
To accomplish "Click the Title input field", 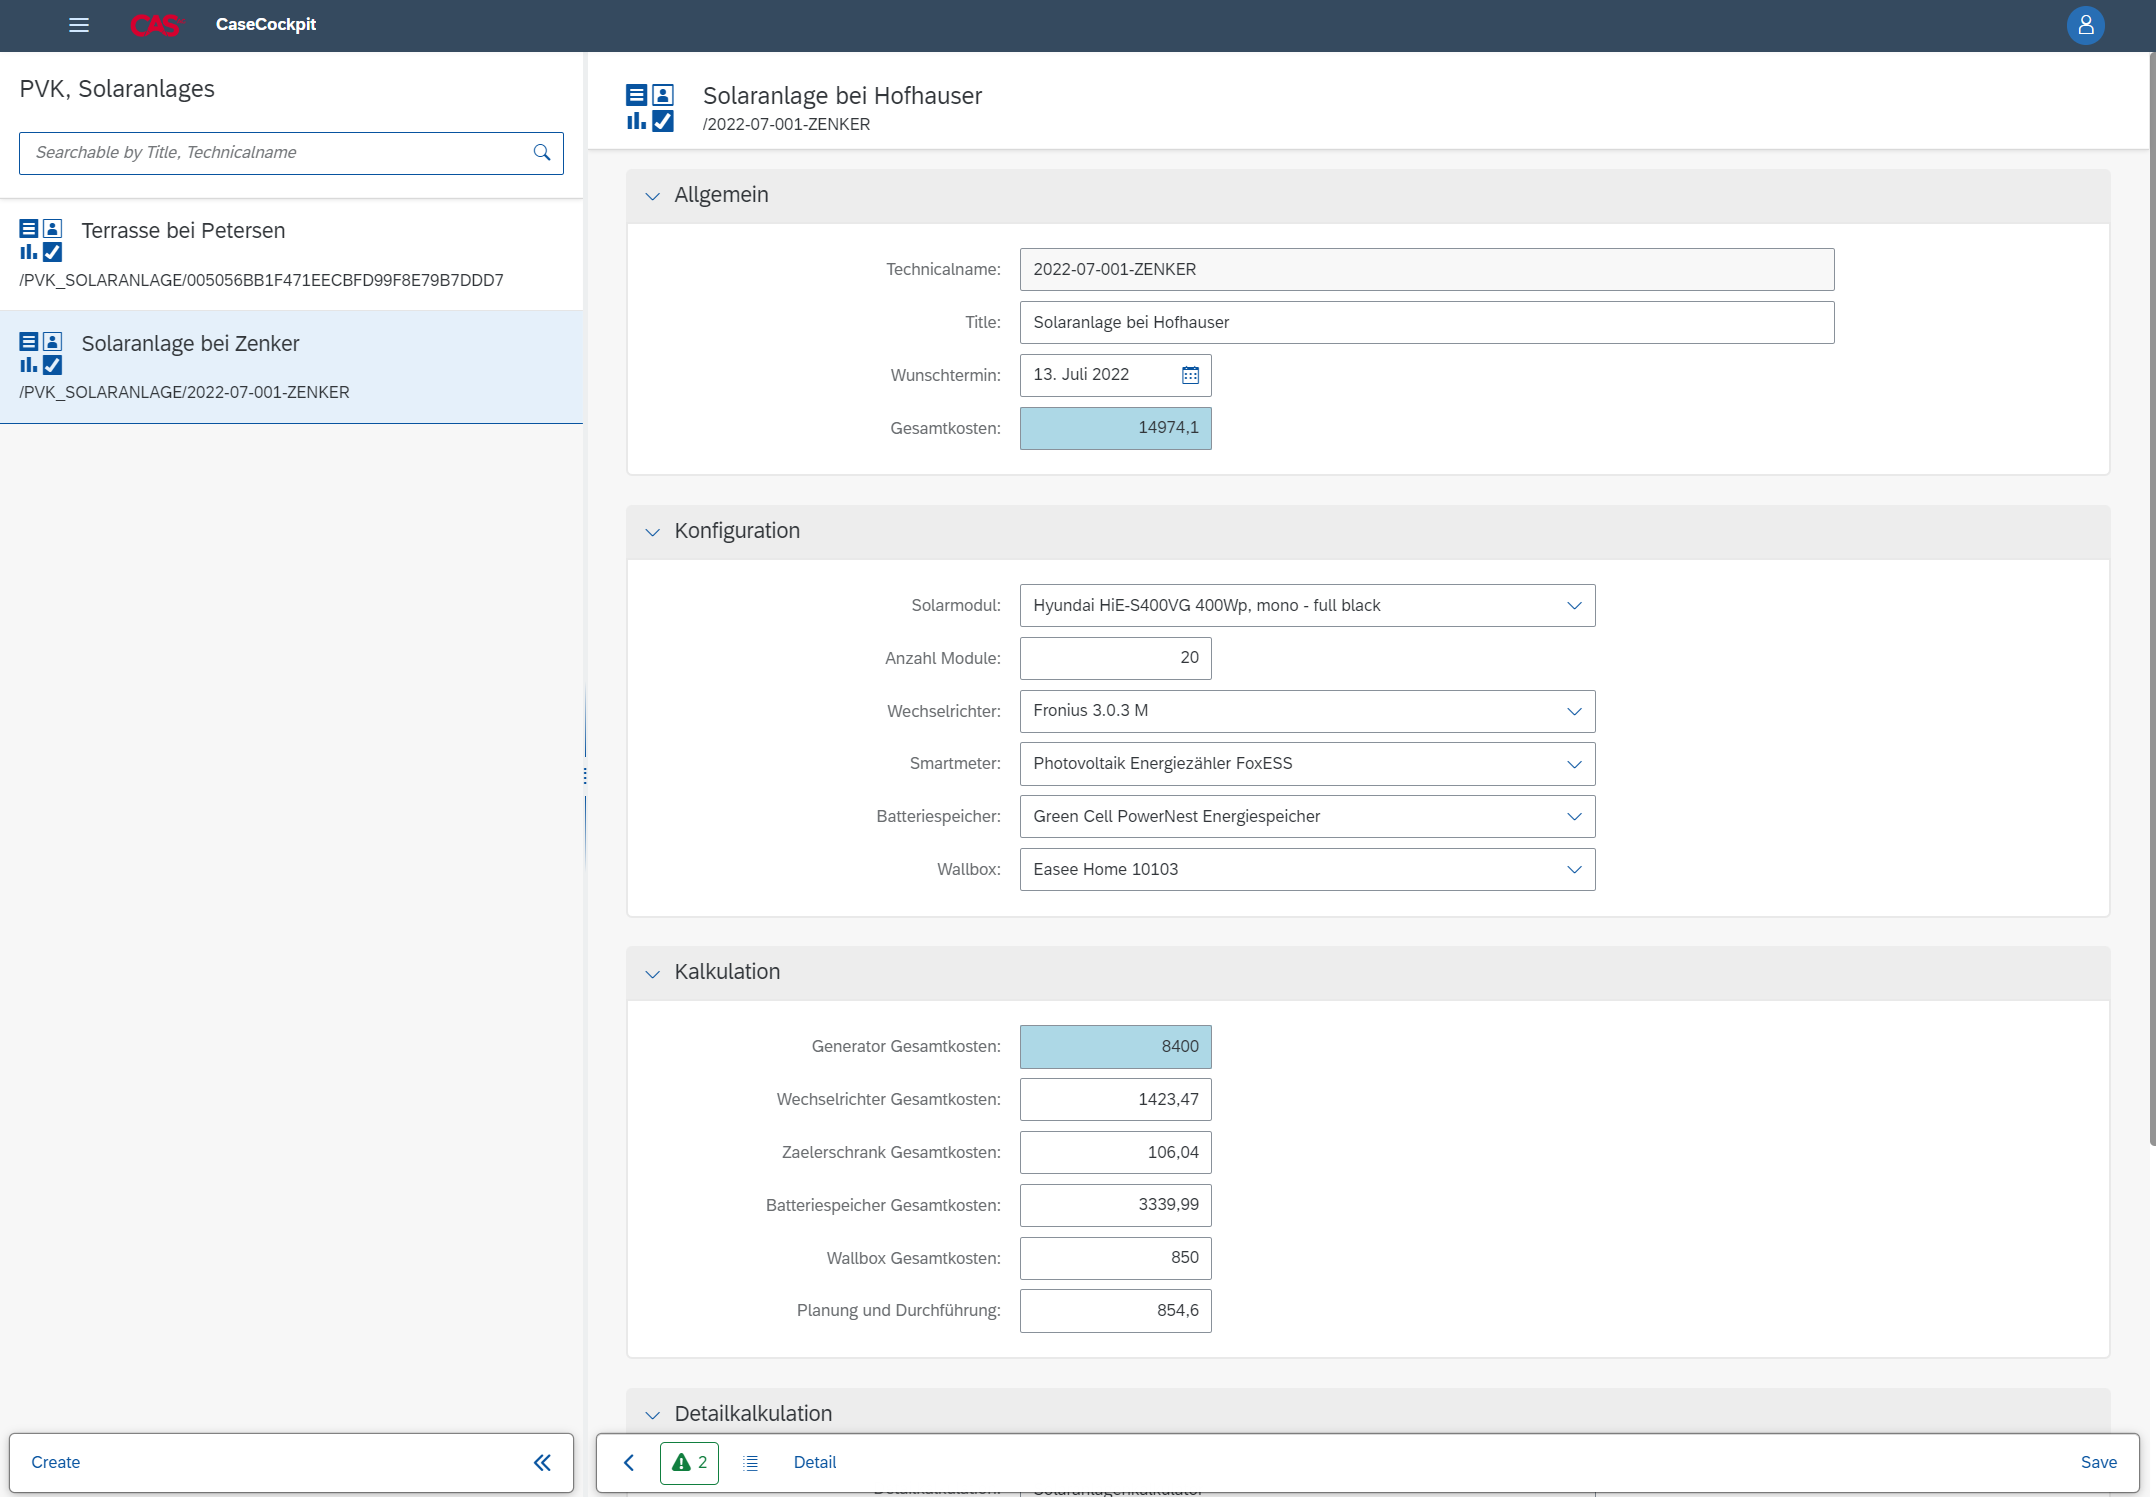I will point(1427,323).
